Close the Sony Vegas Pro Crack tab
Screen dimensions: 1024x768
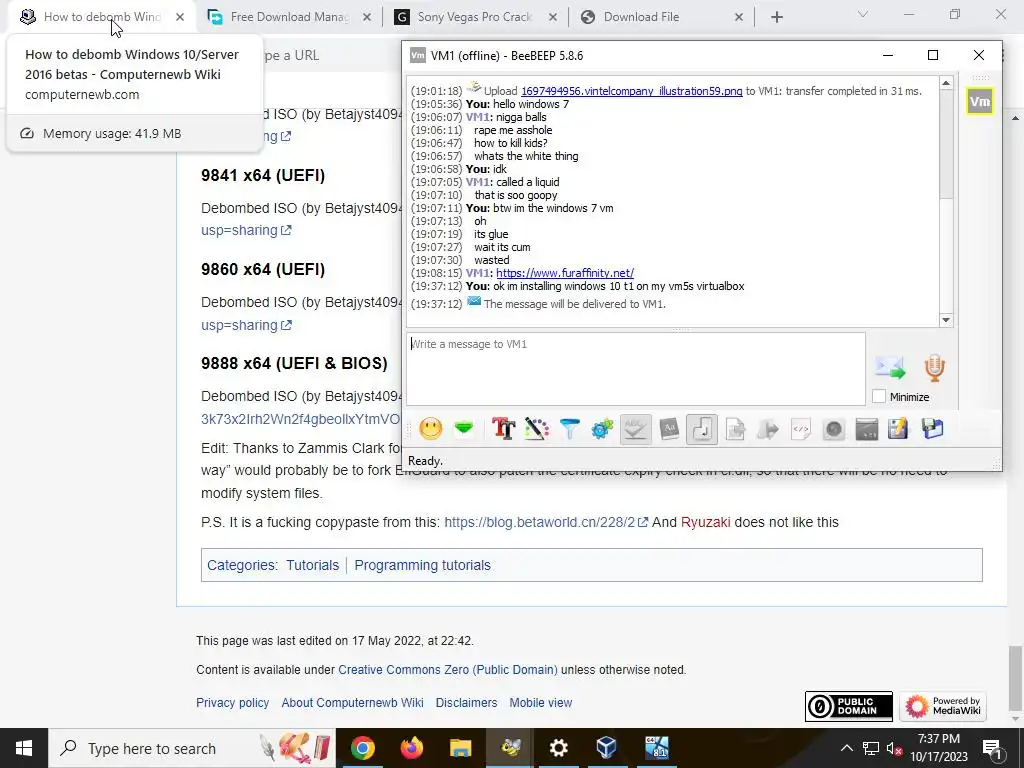point(552,17)
